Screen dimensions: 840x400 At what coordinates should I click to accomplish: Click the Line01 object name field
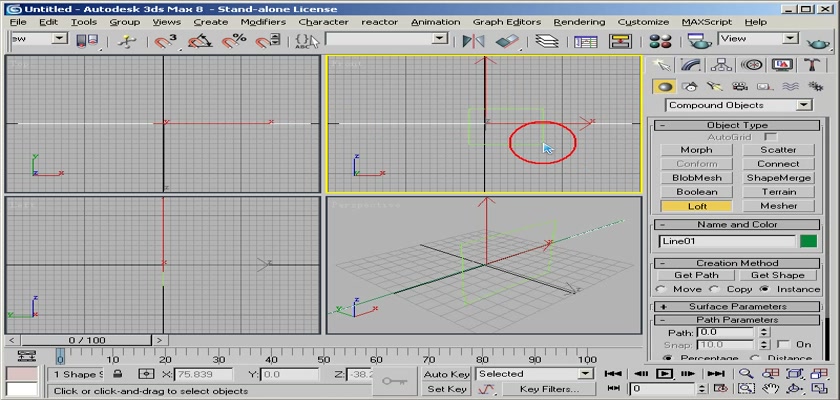[x=727, y=241]
